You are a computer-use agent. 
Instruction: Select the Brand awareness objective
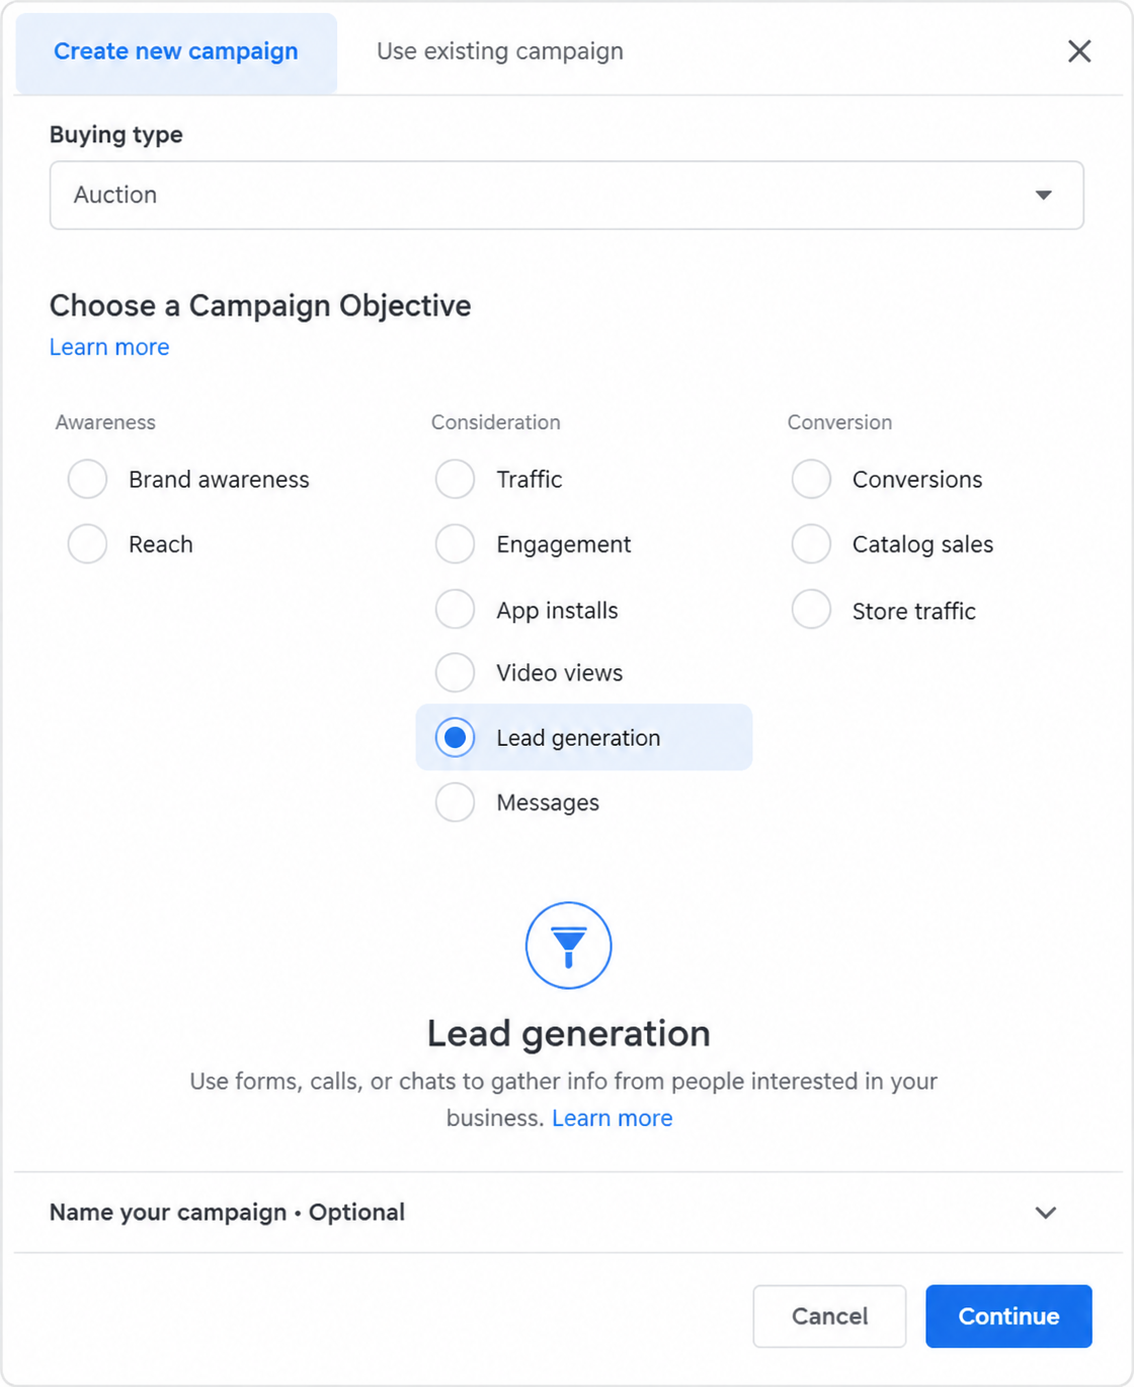[87, 479]
